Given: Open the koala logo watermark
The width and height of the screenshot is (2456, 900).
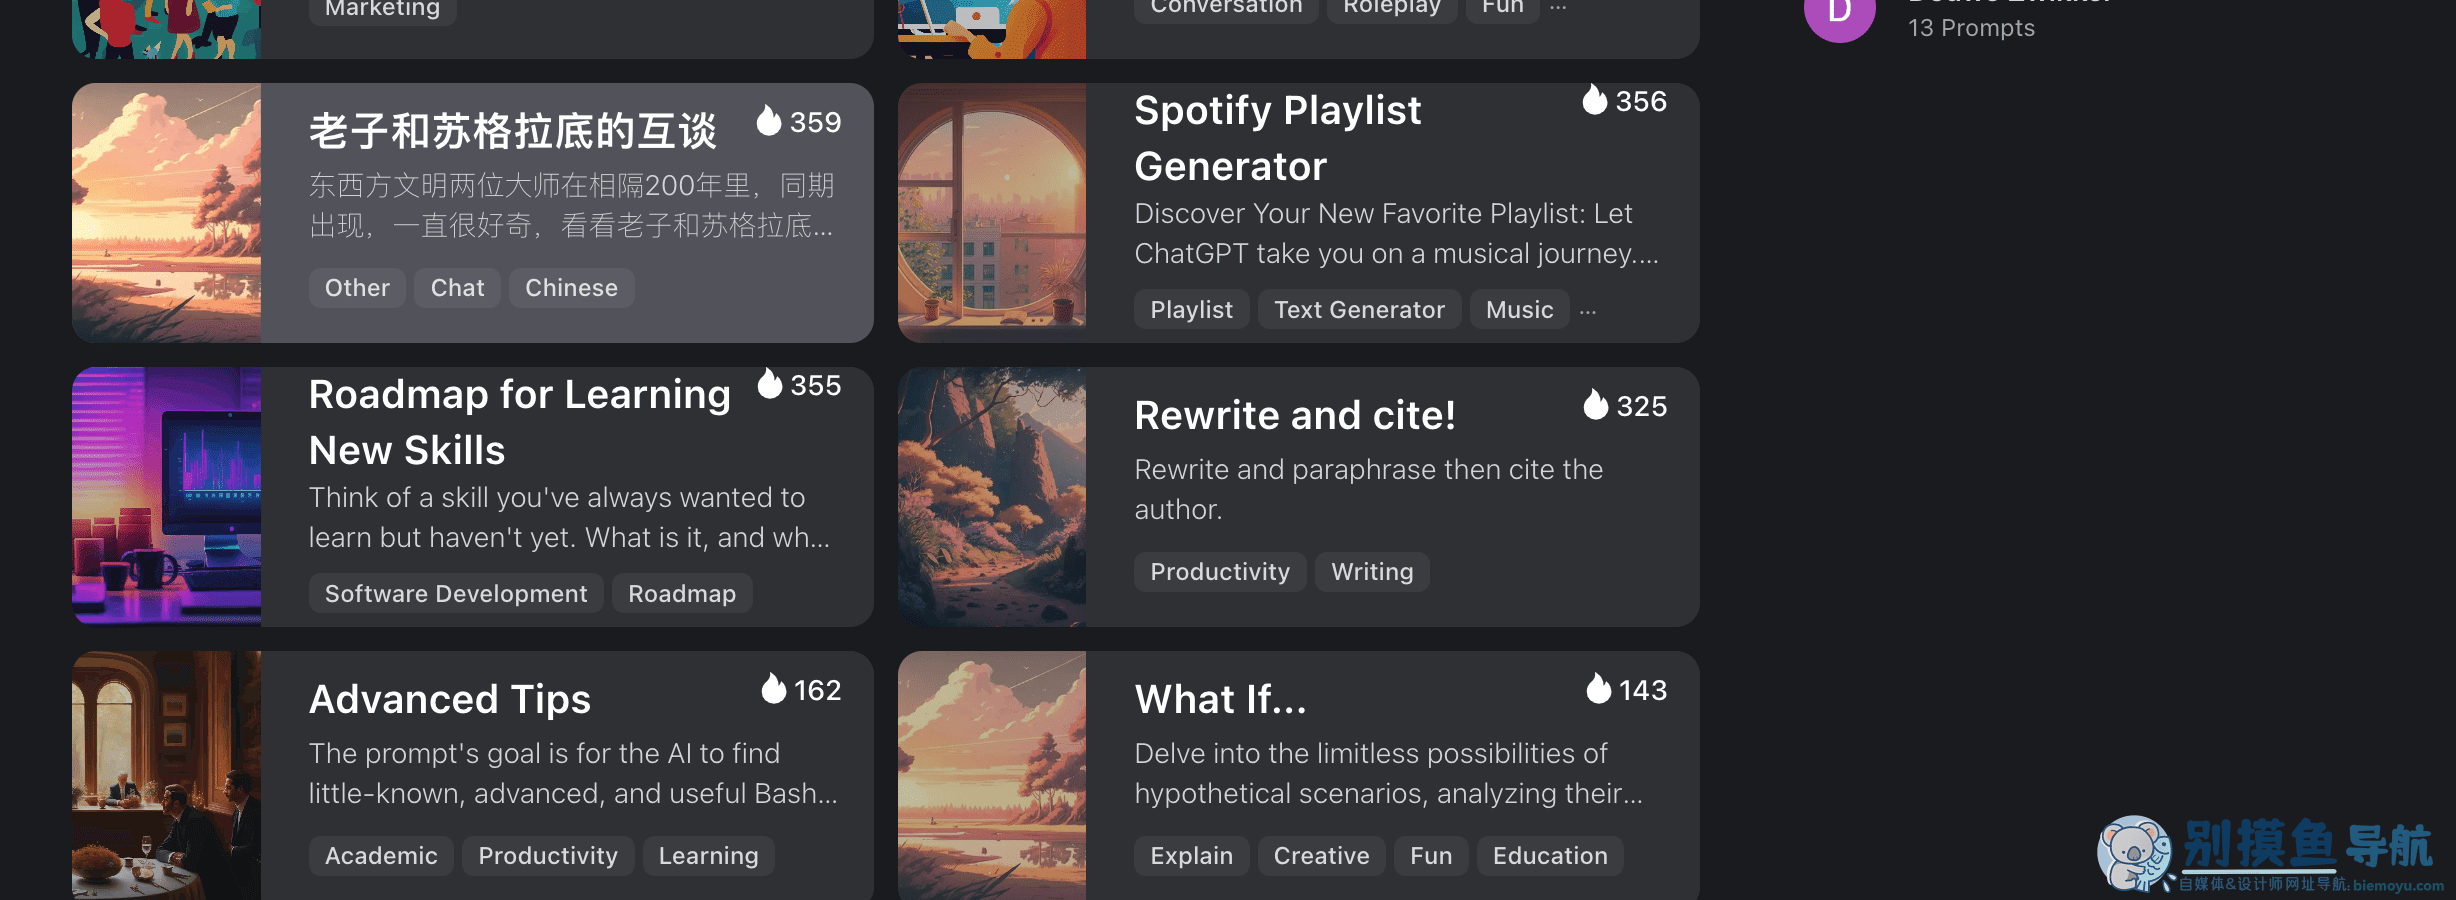Looking at the screenshot, I should pos(2134,853).
